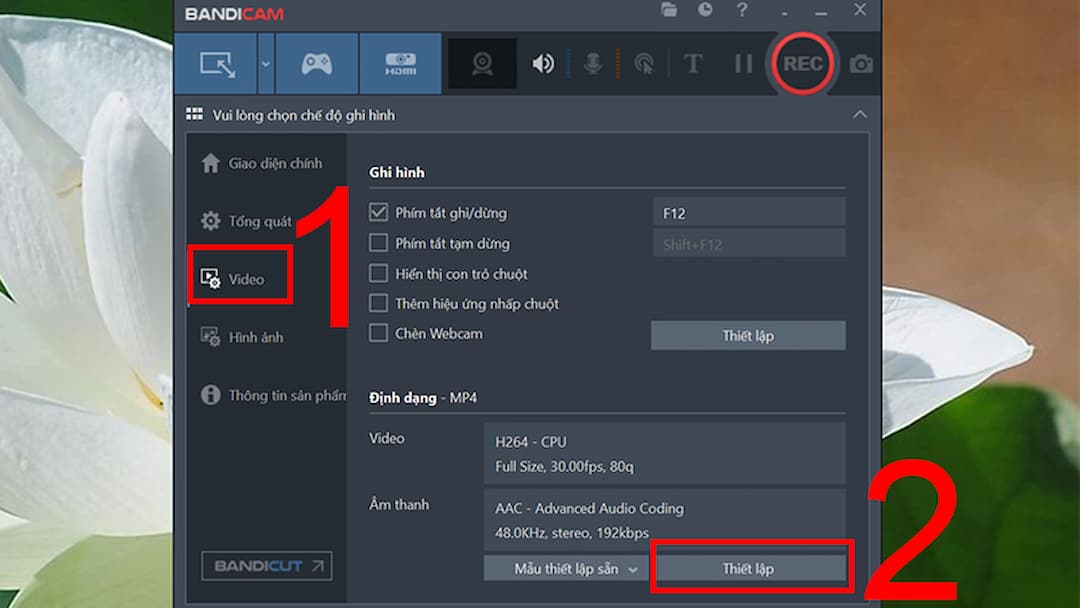This screenshot has height=608, width=1080.
Task: Toggle the microphone icon
Action: tap(592, 64)
